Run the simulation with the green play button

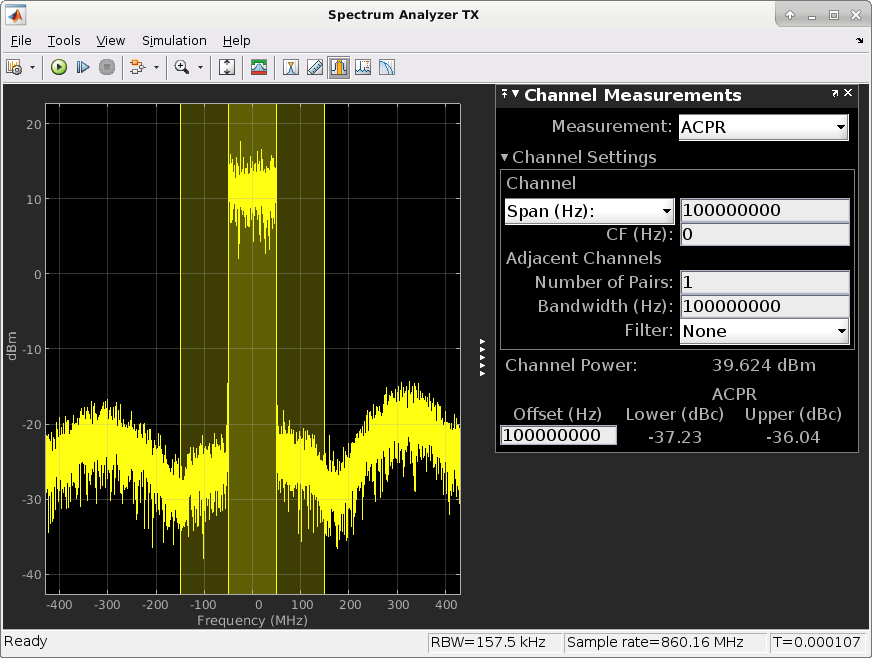click(58, 67)
